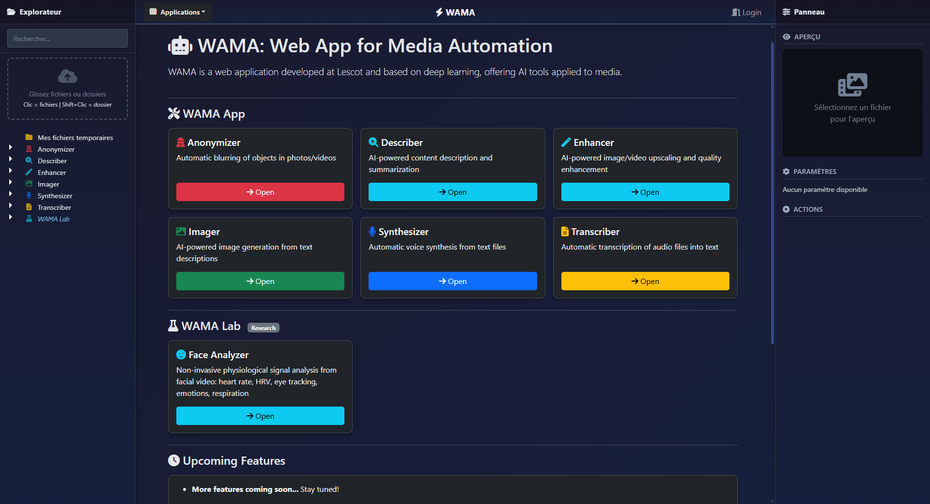The height and width of the screenshot is (504, 930).
Task: Open the Anonymizer app with the red button
Action: pyautogui.click(x=260, y=192)
